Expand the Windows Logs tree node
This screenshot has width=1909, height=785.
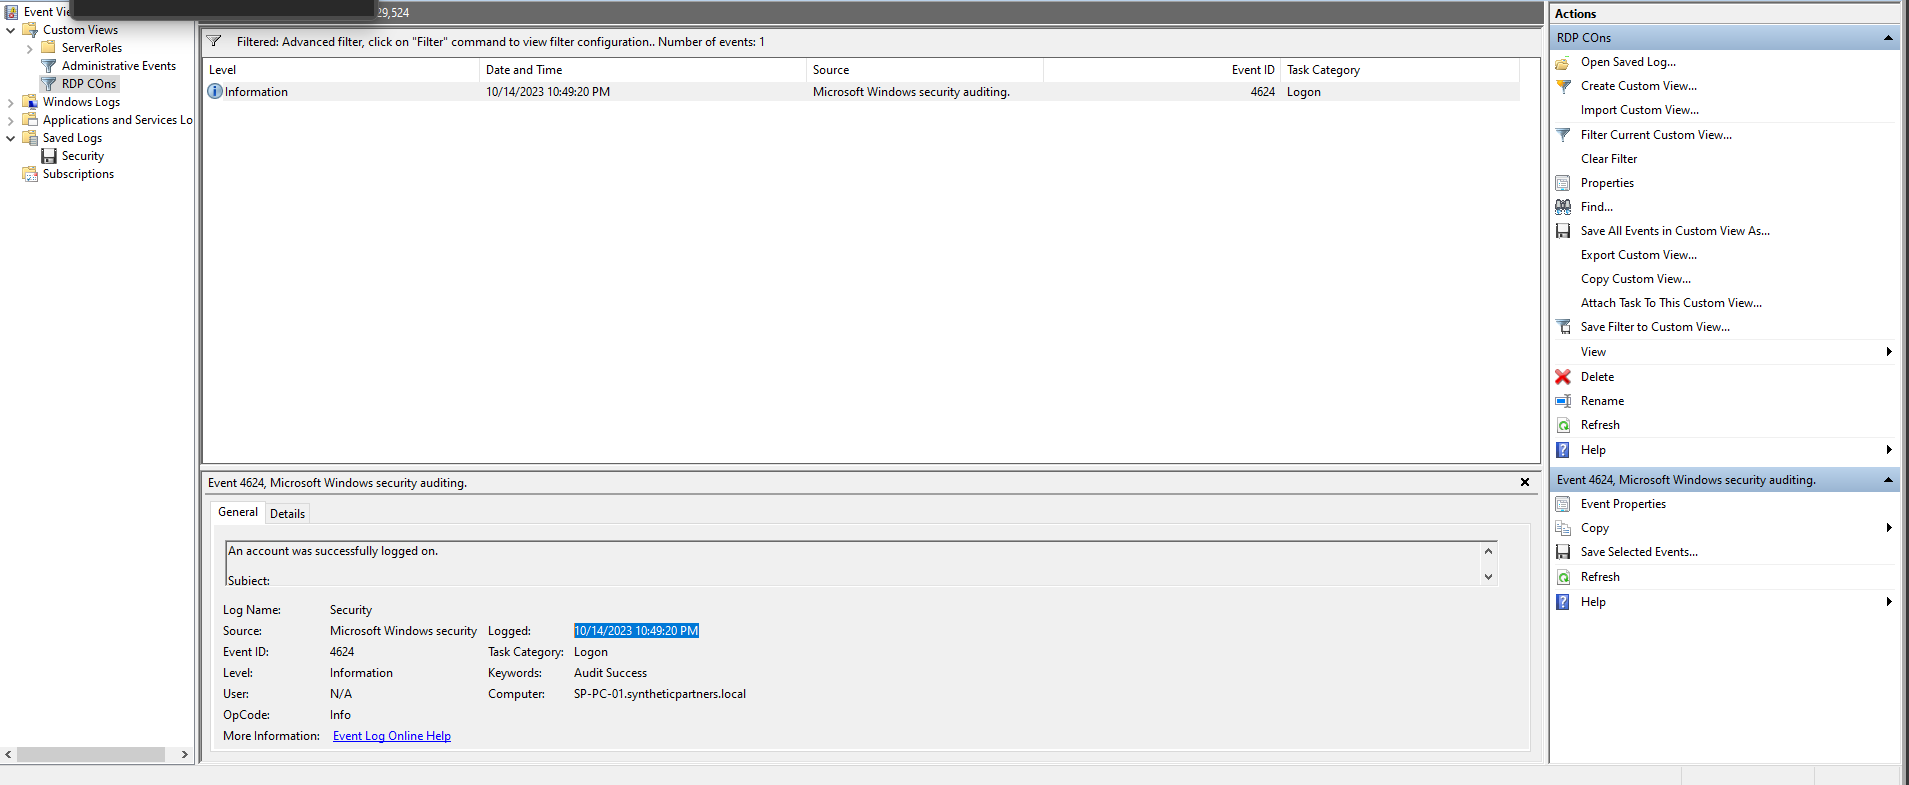pyautogui.click(x=11, y=102)
